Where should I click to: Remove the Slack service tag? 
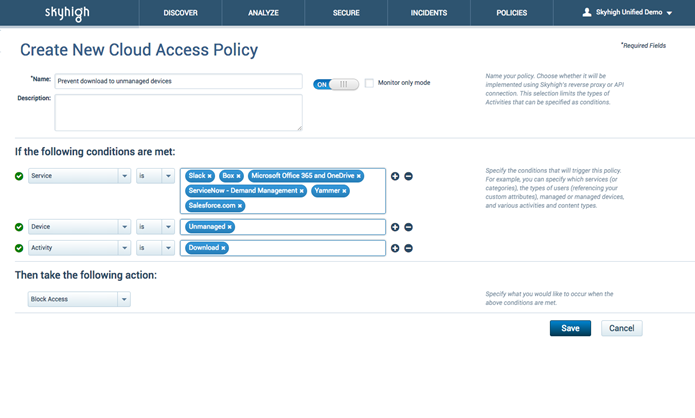(x=210, y=176)
